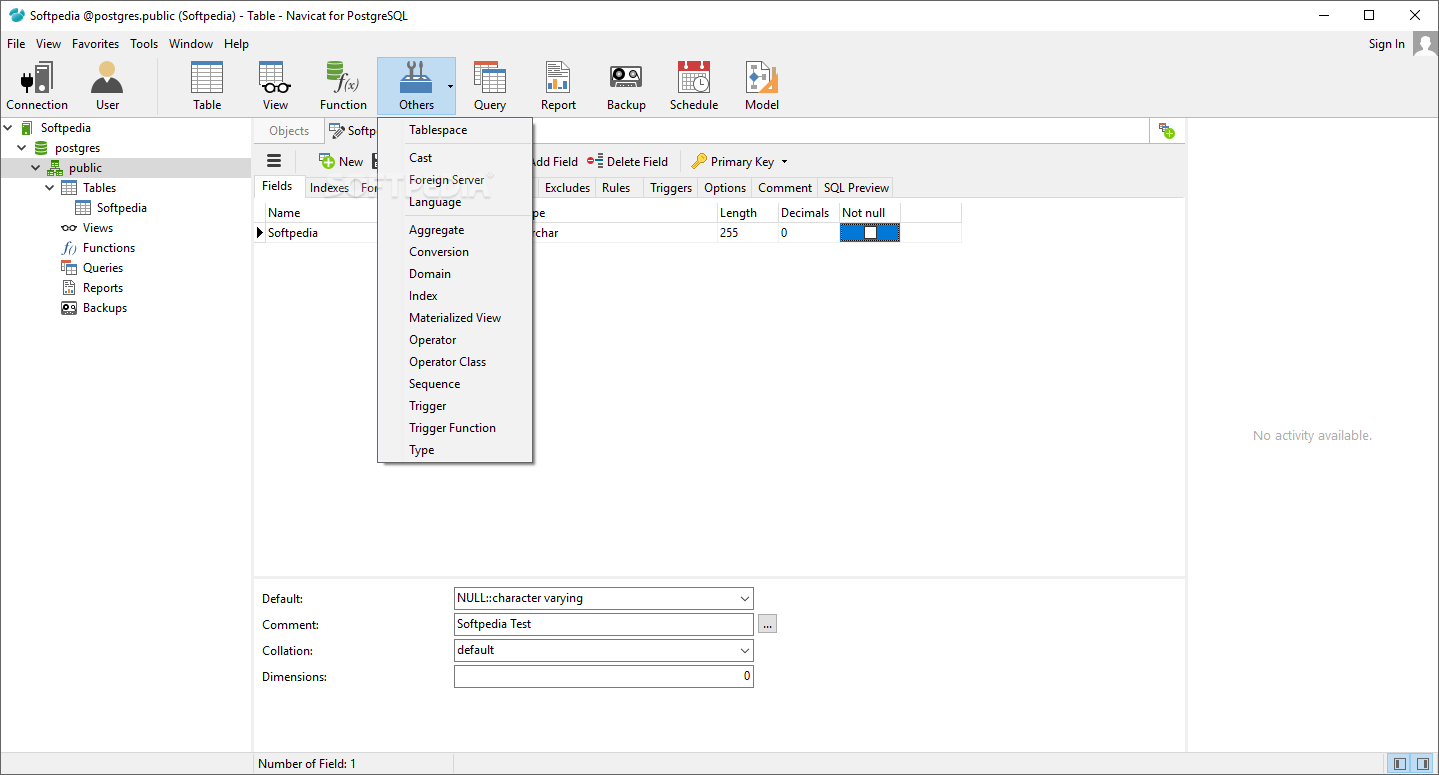Screen dimensions: 1439x775
Task: Open the Connection toolbar button
Action: click(x=37, y=86)
